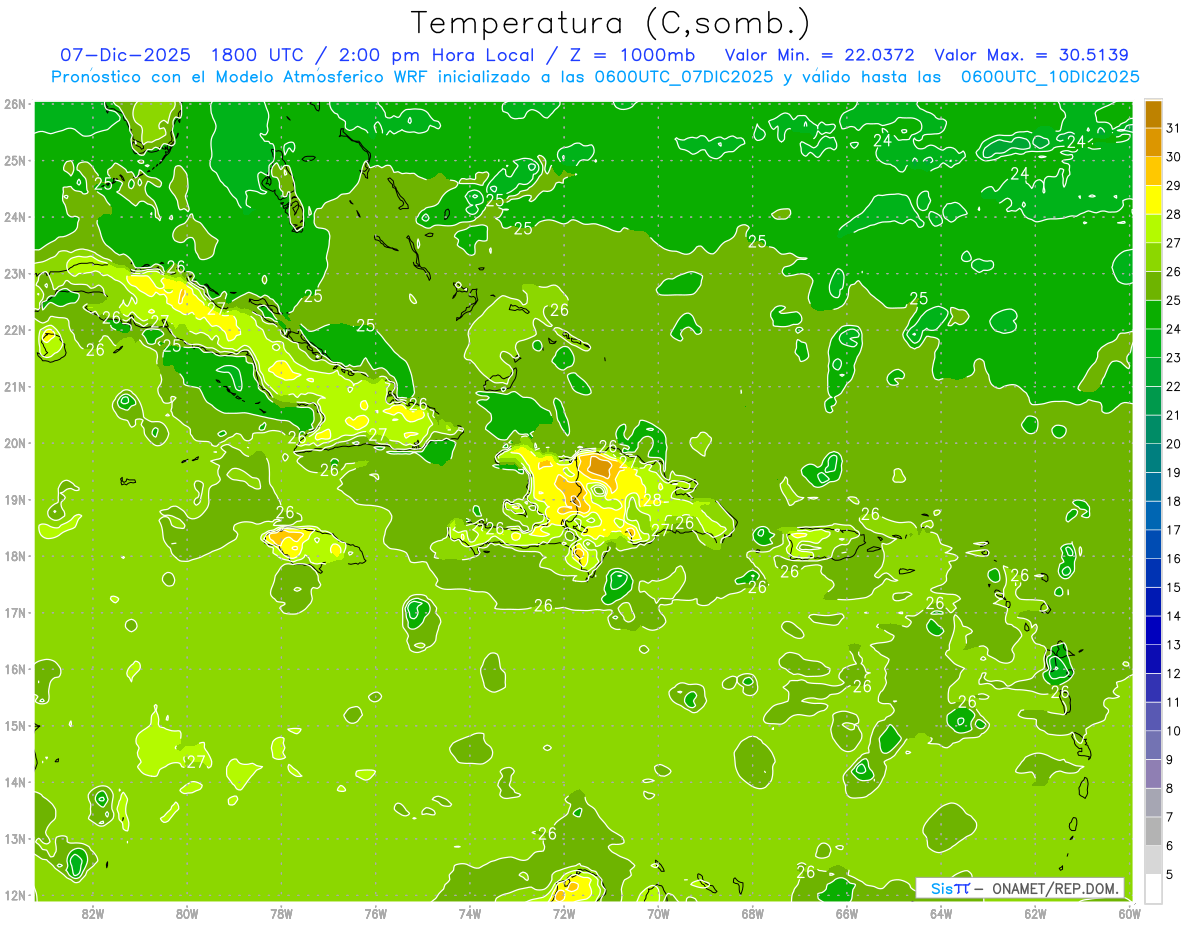Click the "23N" latitude axis label
The width and height of the screenshot is (1200, 927).
[15, 273]
